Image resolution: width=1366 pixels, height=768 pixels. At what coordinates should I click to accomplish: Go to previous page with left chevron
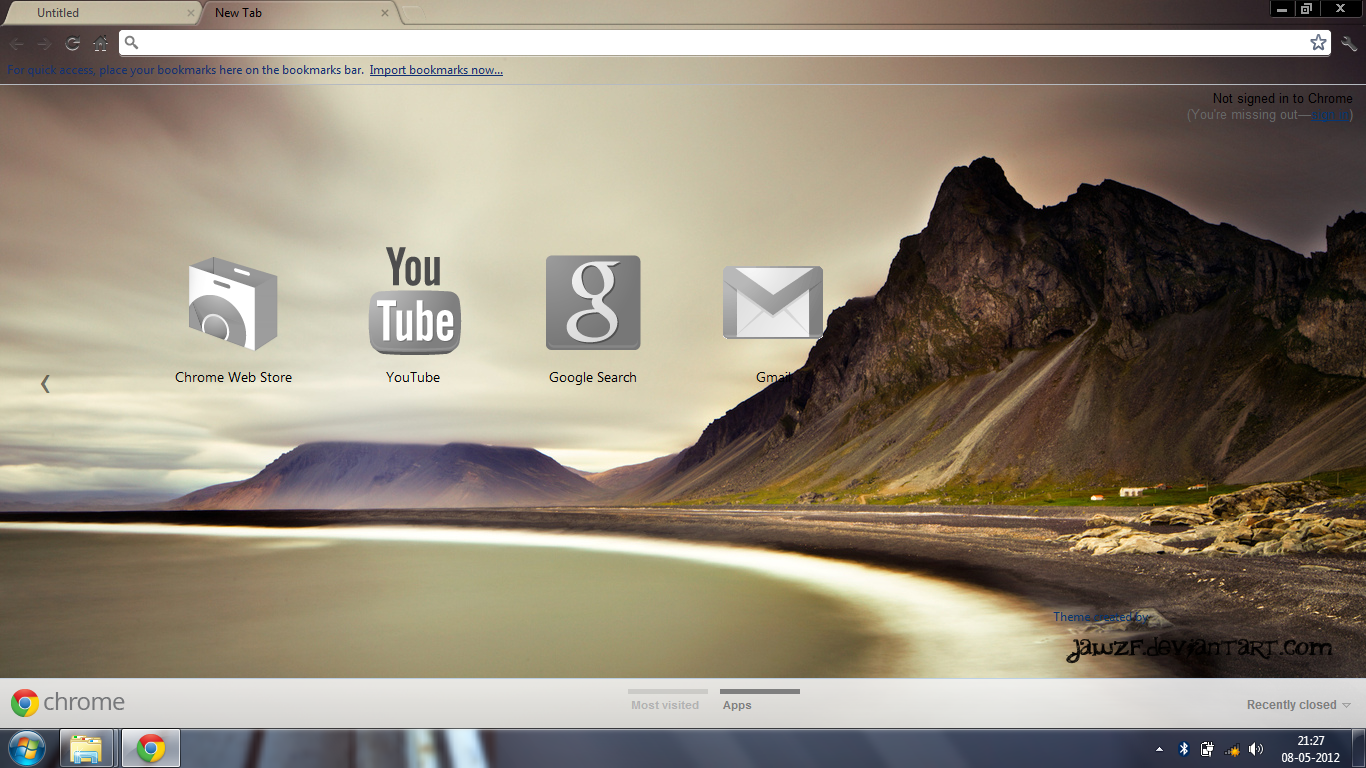pos(45,383)
